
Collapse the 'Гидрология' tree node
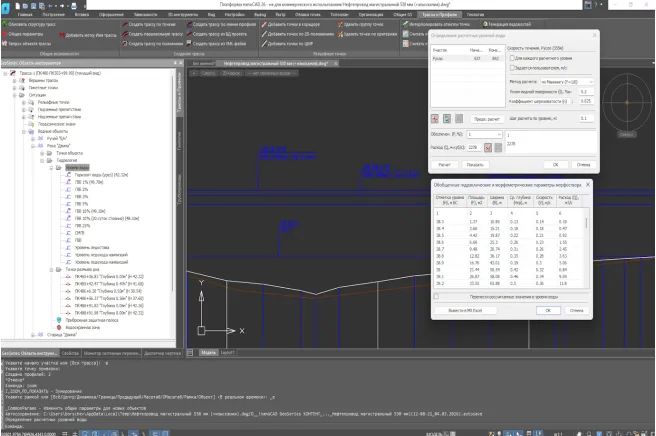click(48, 158)
